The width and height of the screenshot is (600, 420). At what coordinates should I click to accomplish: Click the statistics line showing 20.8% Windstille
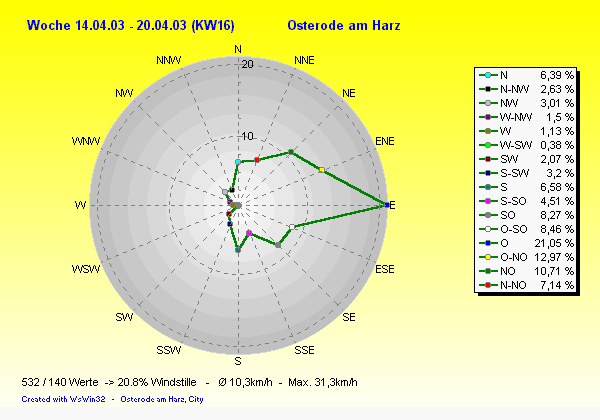[x=189, y=383]
